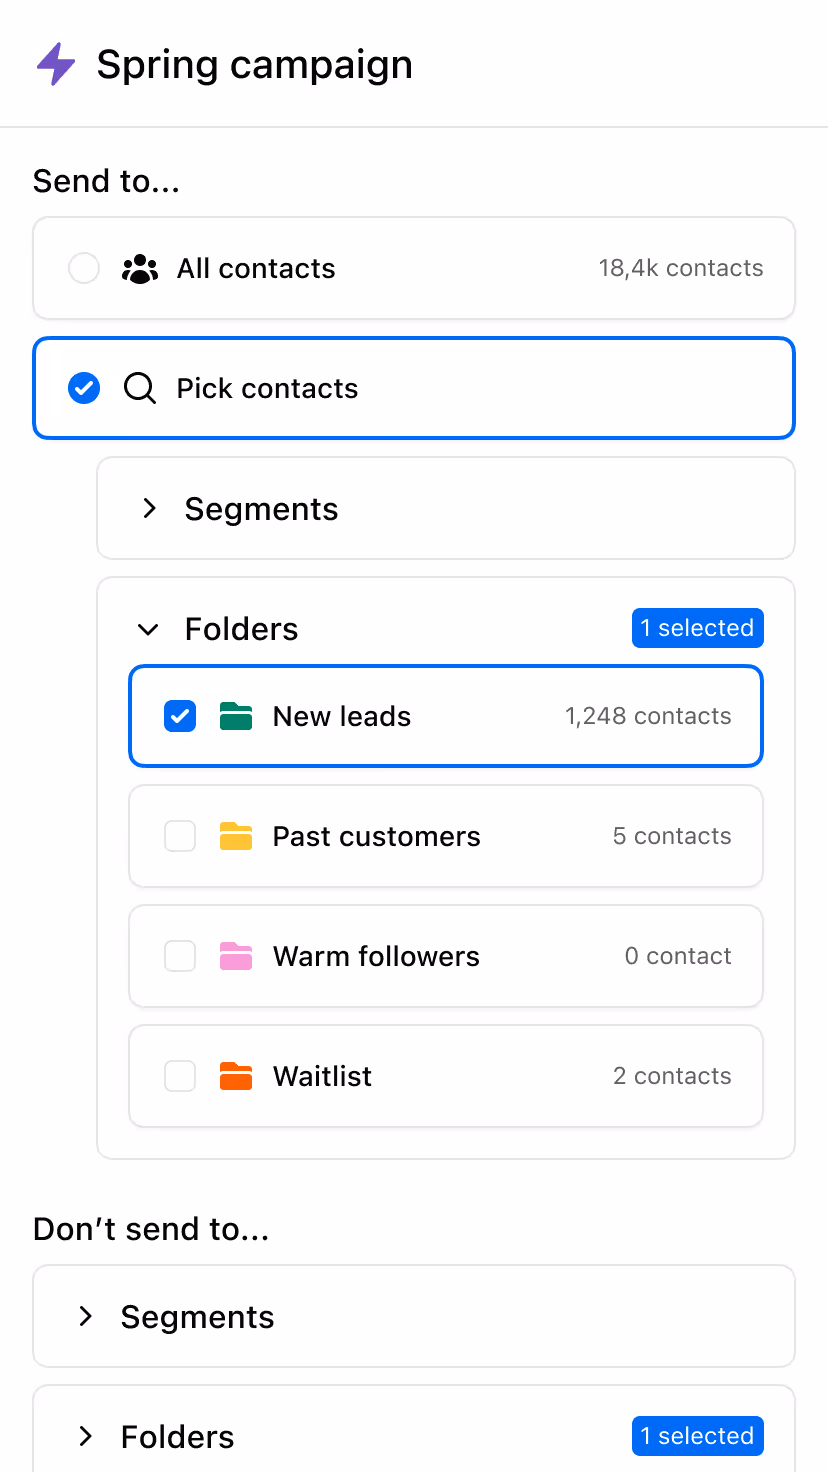
Task: Click the yellow folder icon for Past customers
Action: click(235, 836)
